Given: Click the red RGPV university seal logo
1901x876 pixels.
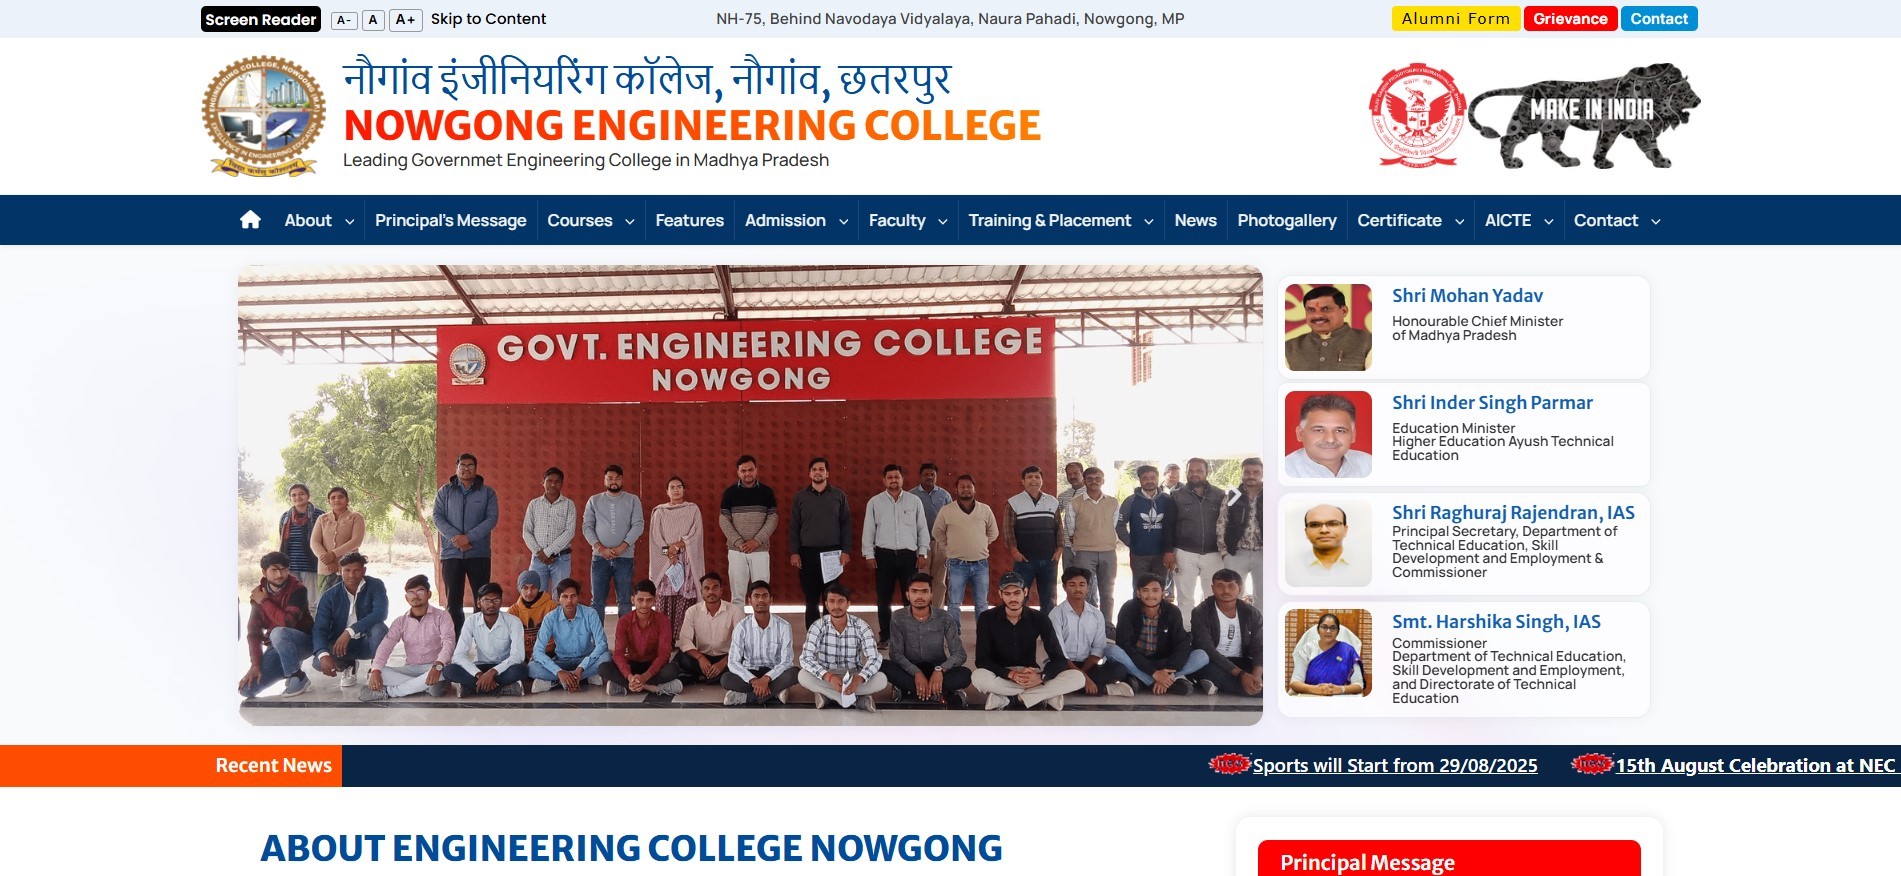Looking at the screenshot, I should click(x=1417, y=115).
